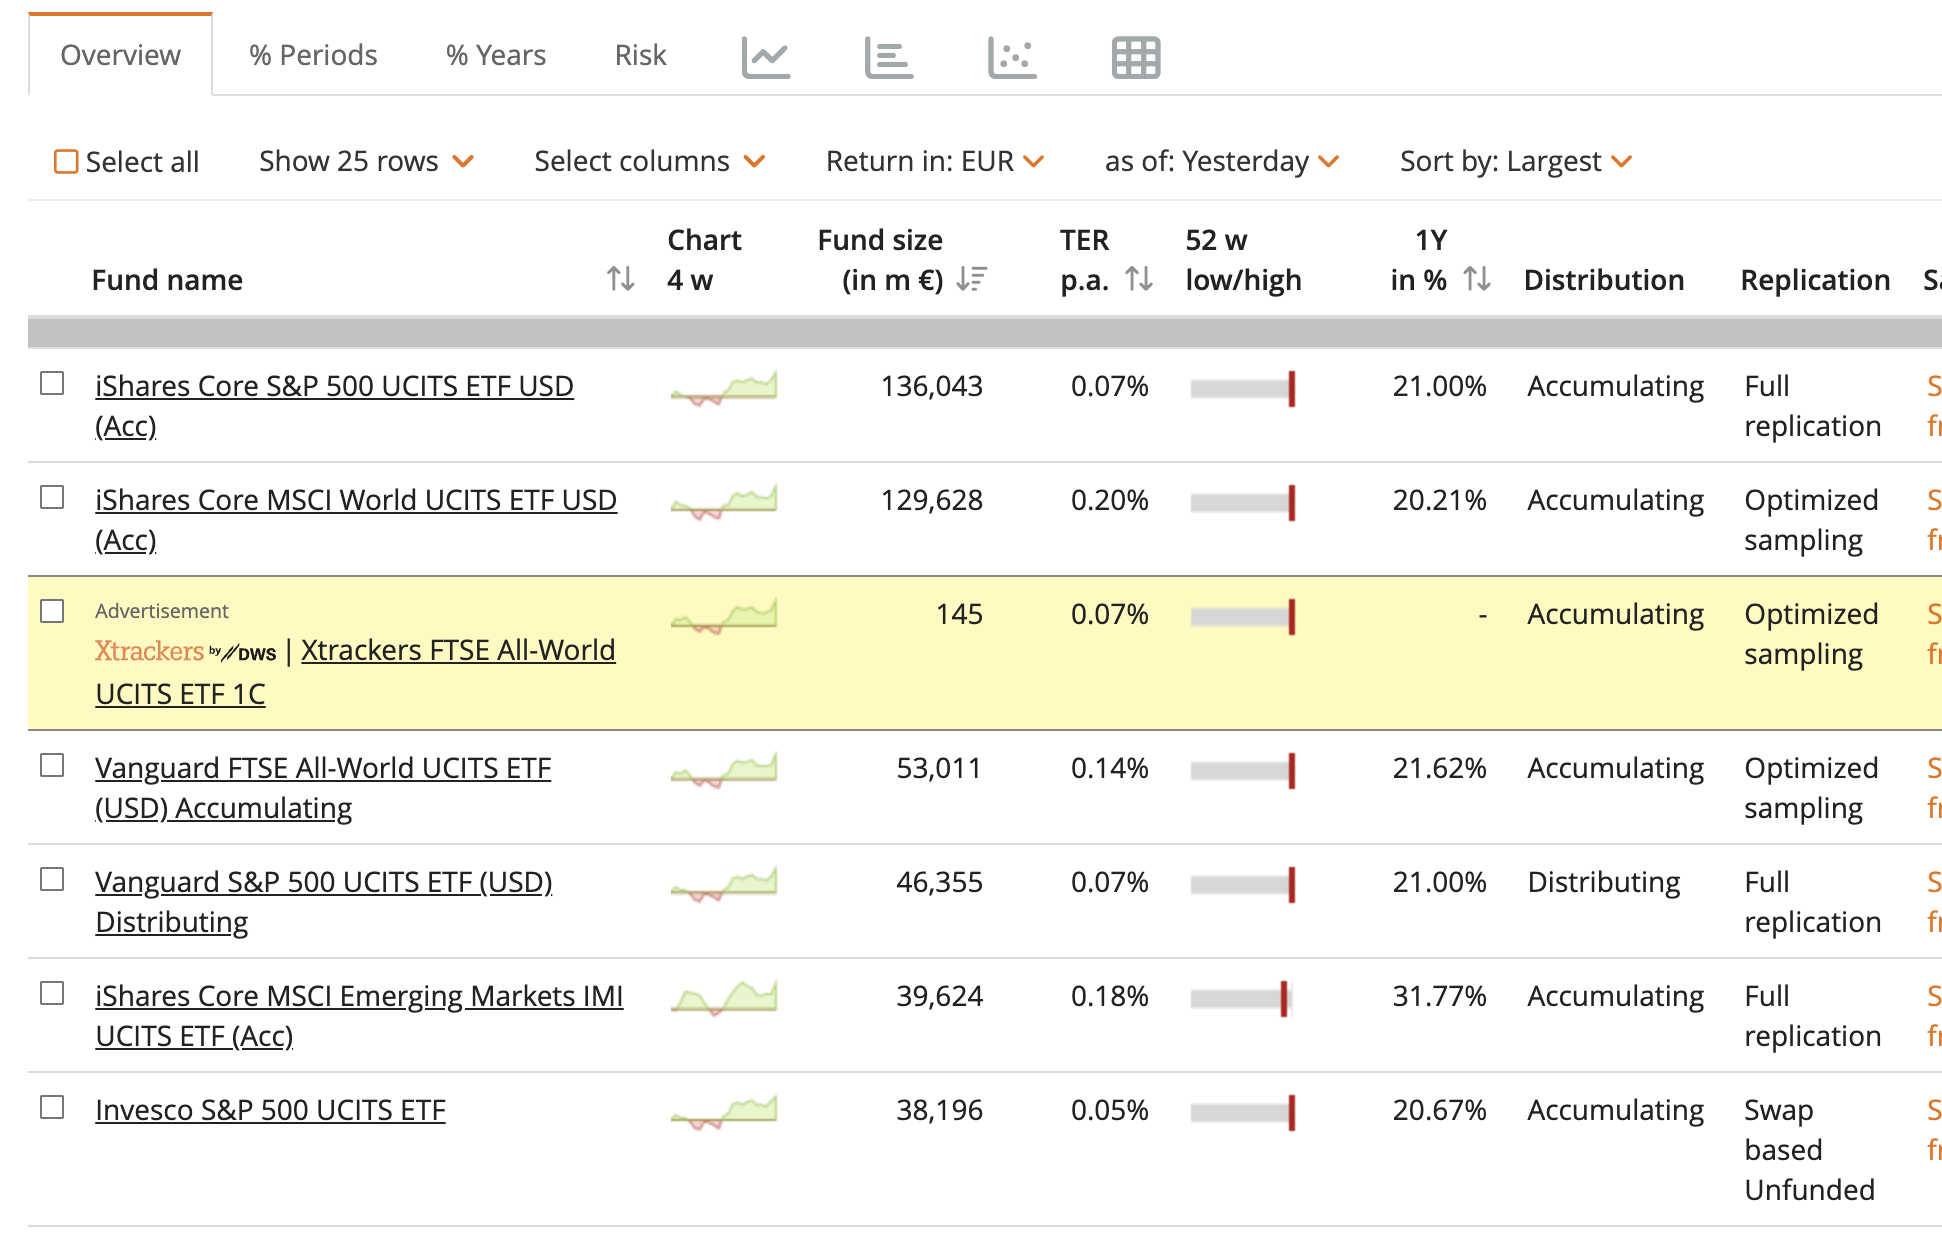Screen dimensions: 1942x1240
Task: Open Vanguard S&P 500 UCITS ETF Distributing link
Action: tap(324, 902)
